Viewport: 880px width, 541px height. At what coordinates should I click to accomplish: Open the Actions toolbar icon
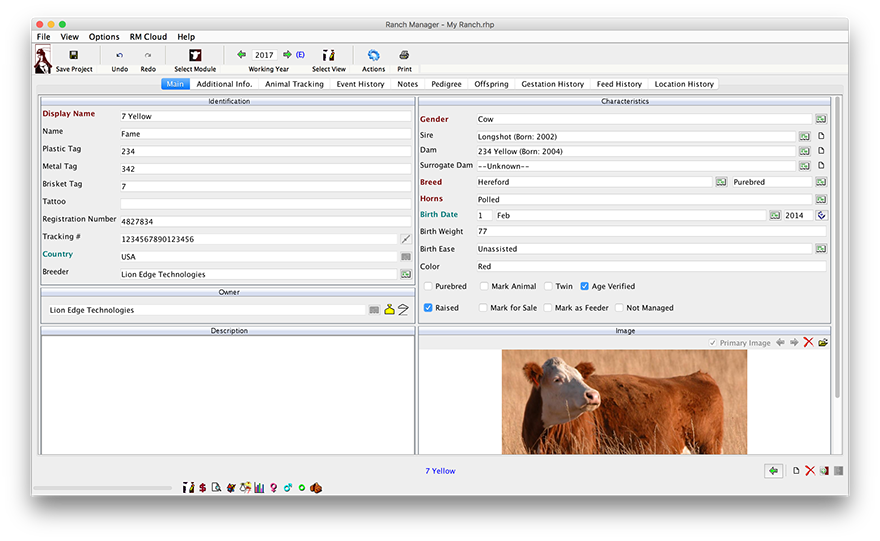click(373, 56)
